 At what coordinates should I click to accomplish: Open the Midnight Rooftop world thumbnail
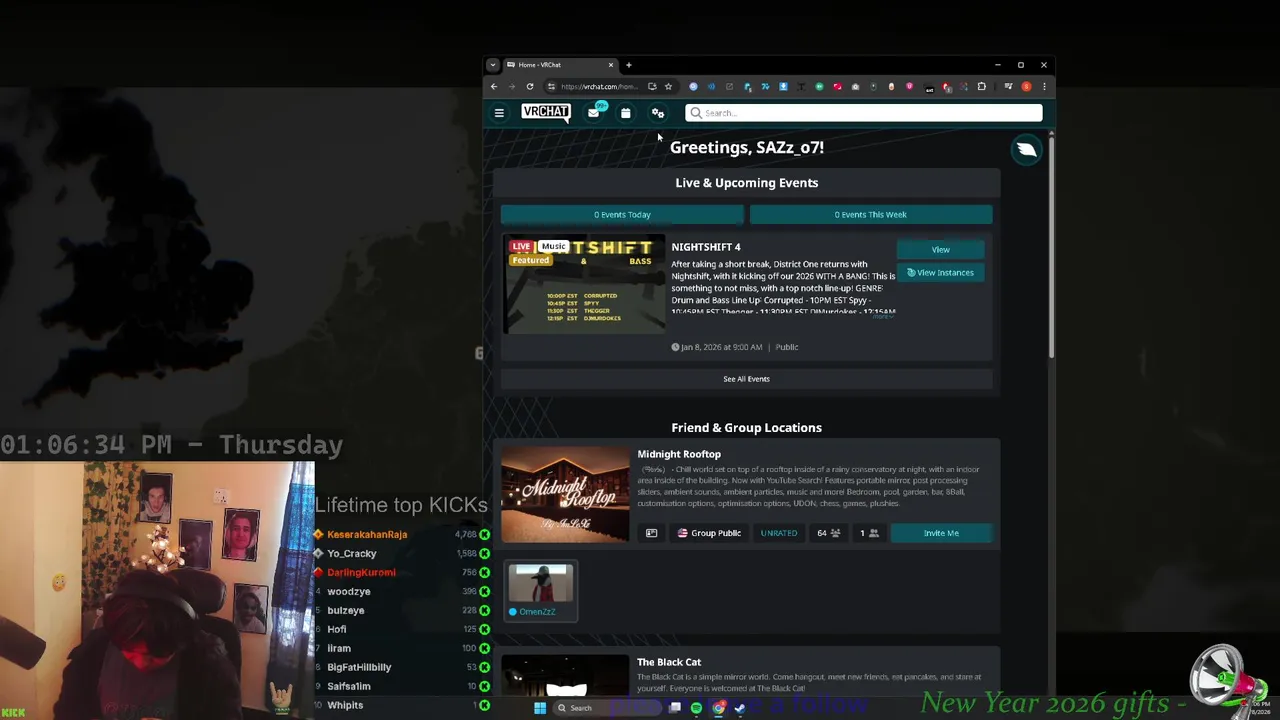pyautogui.click(x=565, y=494)
